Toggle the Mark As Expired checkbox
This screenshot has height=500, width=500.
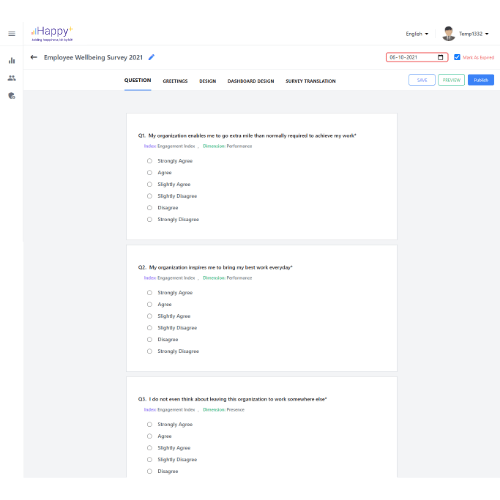tap(457, 57)
